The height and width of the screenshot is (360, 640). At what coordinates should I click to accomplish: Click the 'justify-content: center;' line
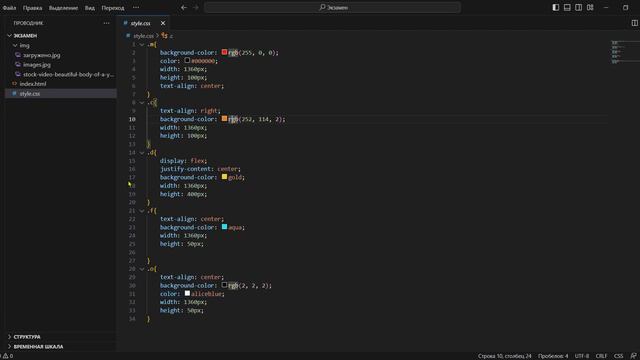coord(200,169)
